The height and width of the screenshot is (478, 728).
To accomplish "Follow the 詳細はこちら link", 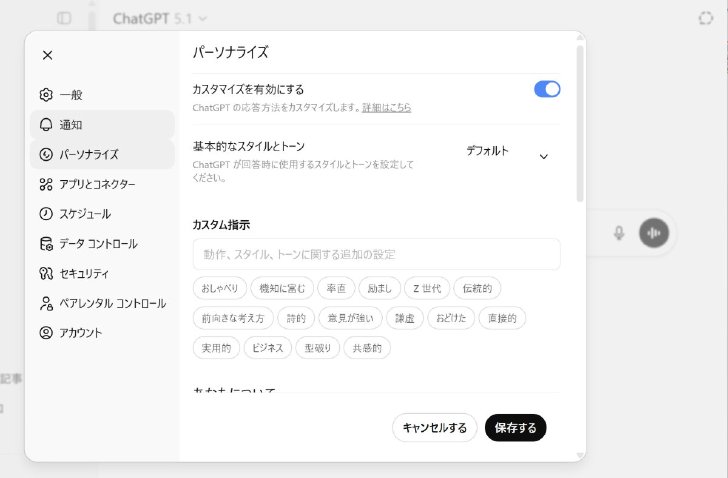I will (386, 108).
